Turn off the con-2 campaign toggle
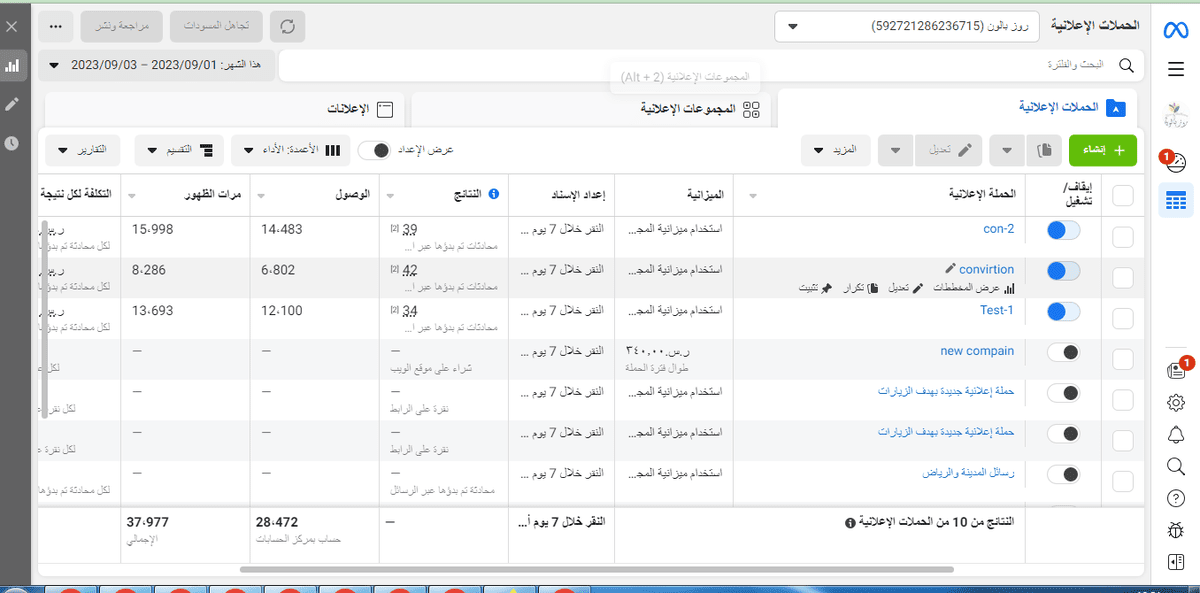 pyautogui.click(x=1063, y=231)
